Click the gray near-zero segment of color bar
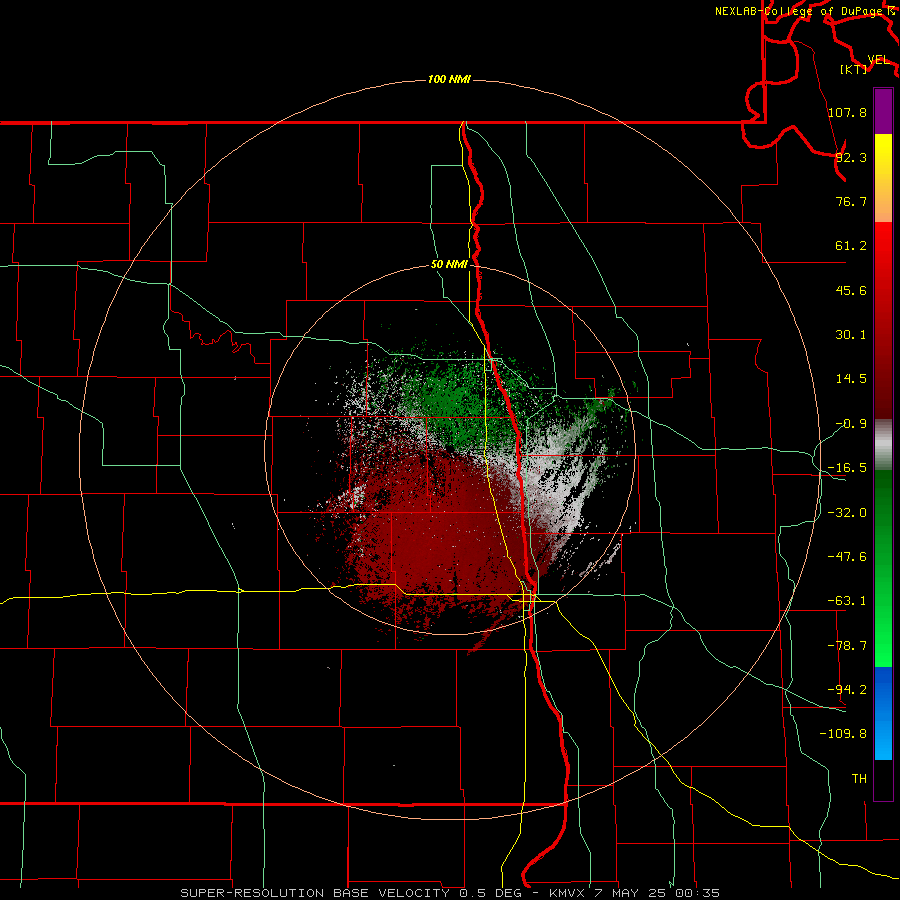The image size is (900, 900). pos(883,445)
